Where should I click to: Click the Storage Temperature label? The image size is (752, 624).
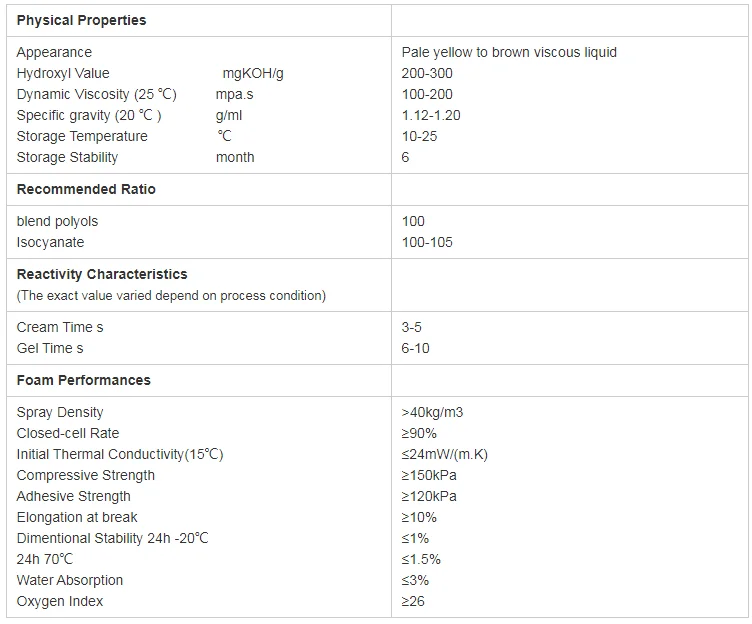(x=82, y=136)
